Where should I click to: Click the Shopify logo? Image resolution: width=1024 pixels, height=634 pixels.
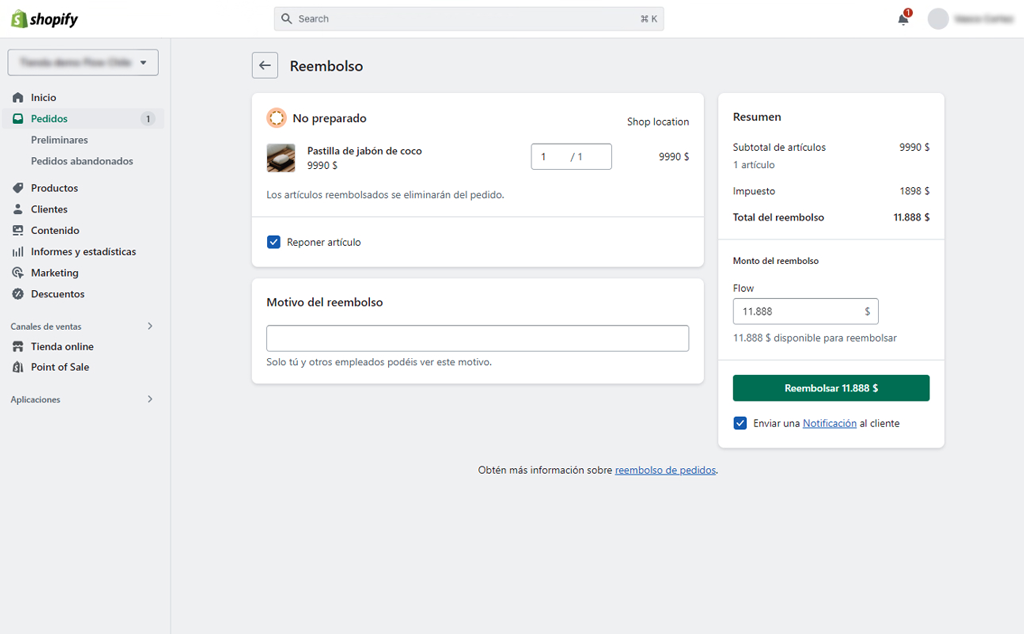(44, 19)
